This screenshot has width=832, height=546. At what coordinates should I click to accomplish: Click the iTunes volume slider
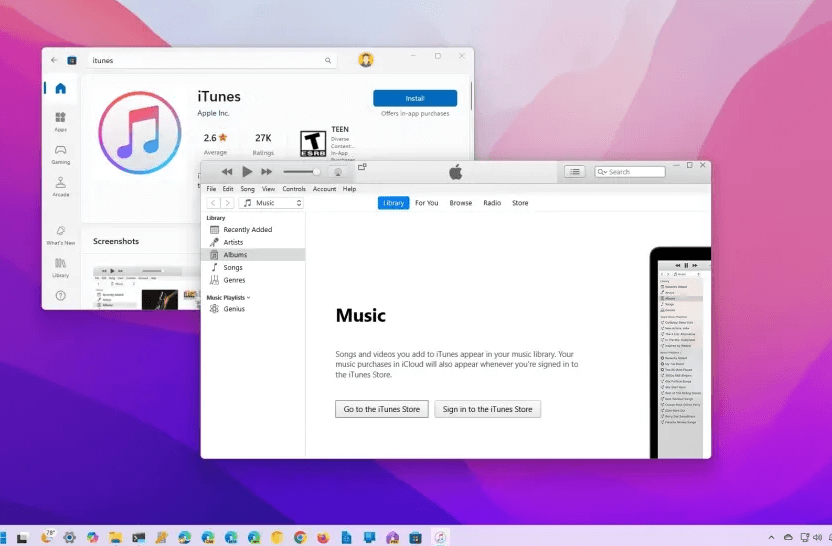click(x=302, y=172)
